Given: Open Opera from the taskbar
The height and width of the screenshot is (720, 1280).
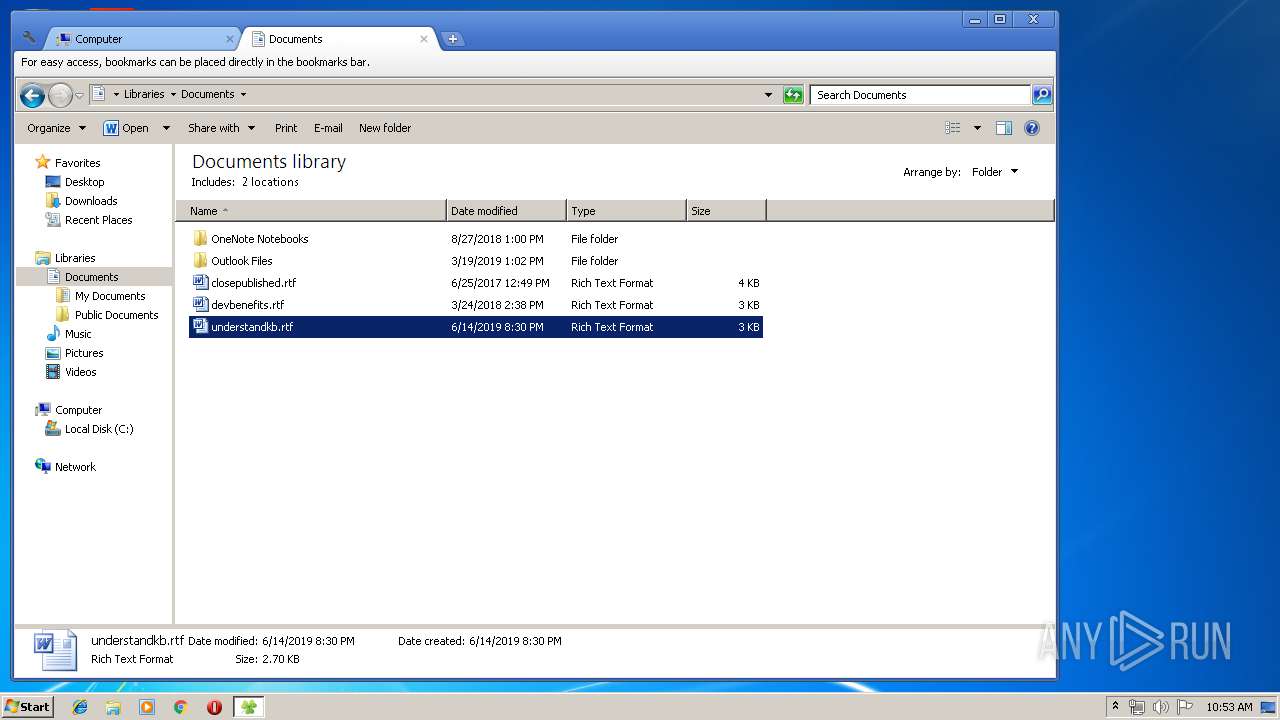Looking at the screenshot, I should click(214, 707).
